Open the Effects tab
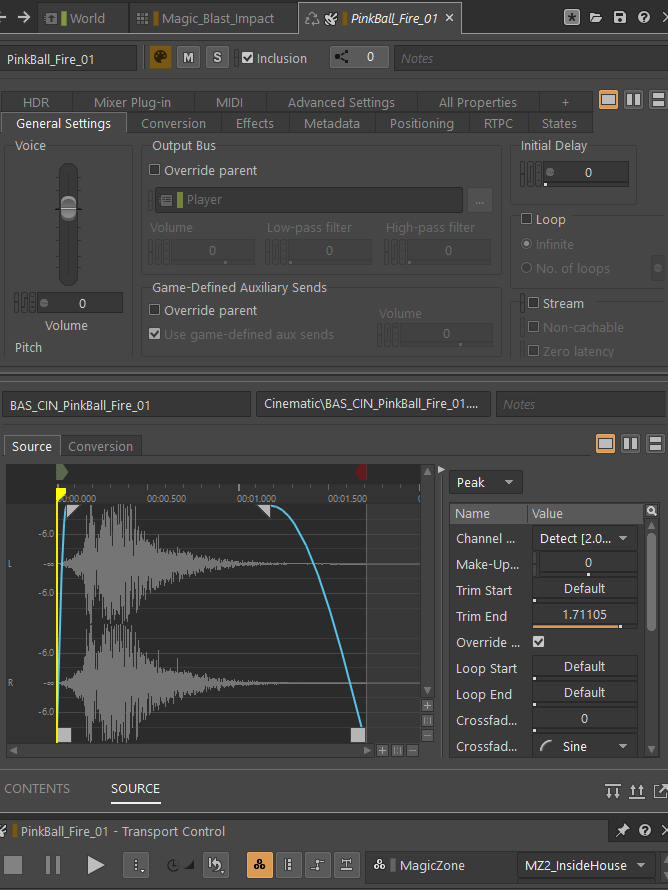 [x=254, y=123]
